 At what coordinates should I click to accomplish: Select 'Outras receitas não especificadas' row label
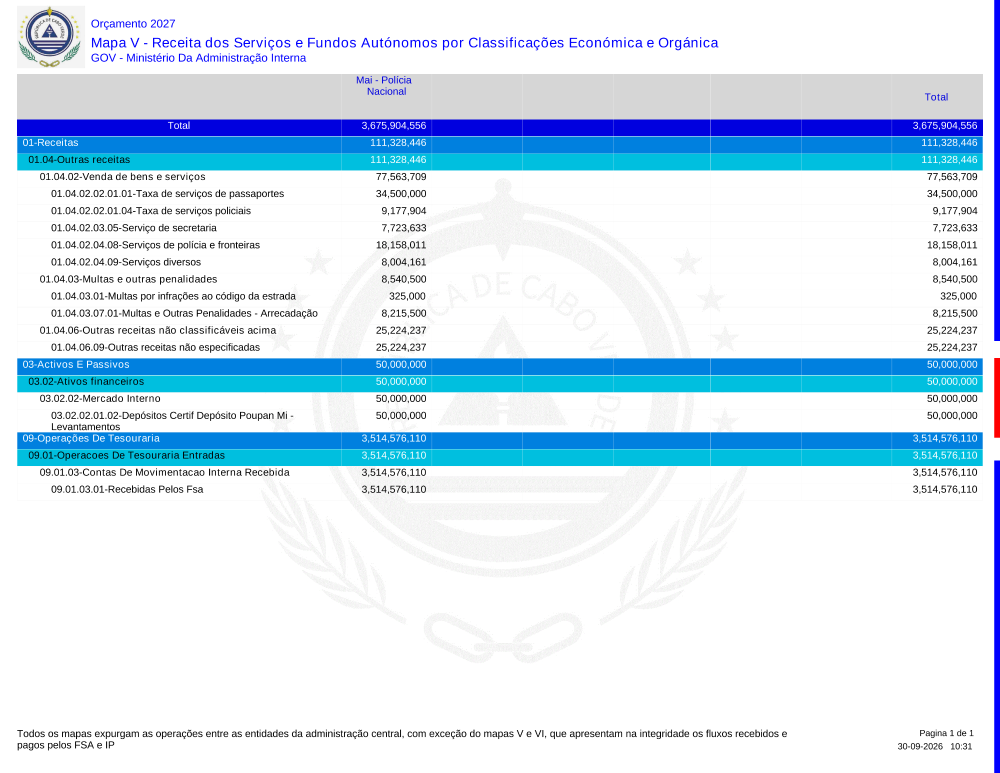click(156, 348)
